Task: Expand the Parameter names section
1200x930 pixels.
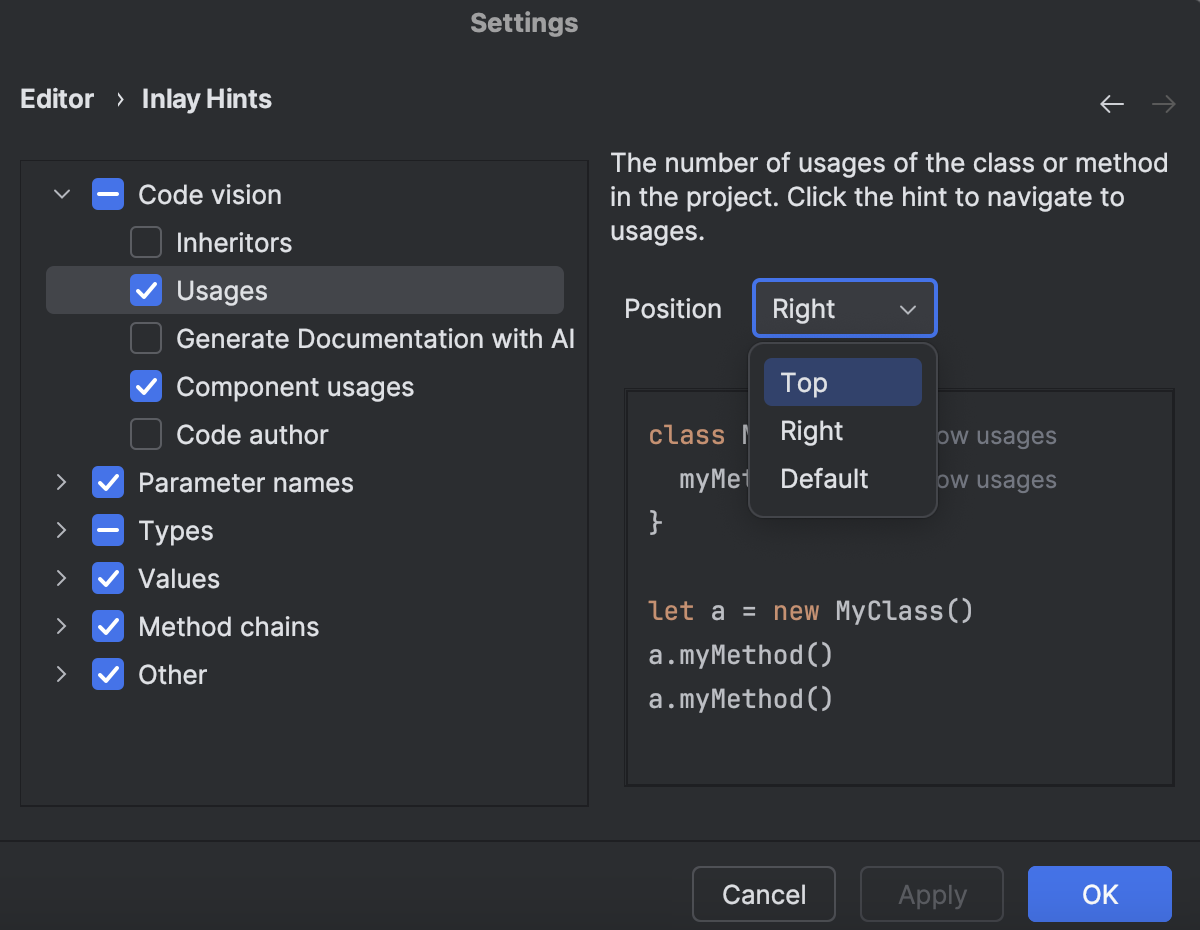Action: pos(61,482)
